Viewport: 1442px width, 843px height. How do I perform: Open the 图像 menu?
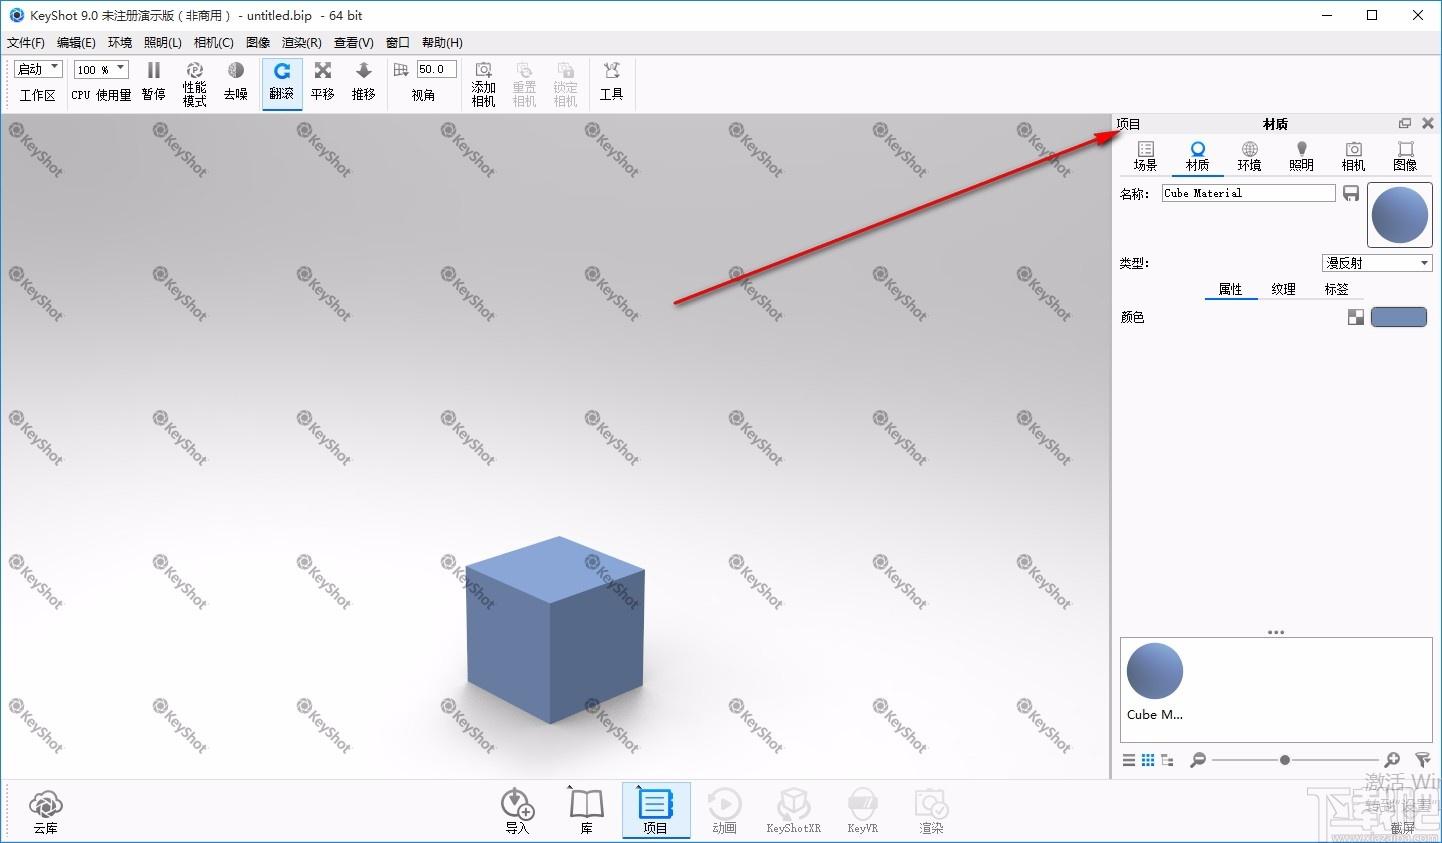[258, 42]
